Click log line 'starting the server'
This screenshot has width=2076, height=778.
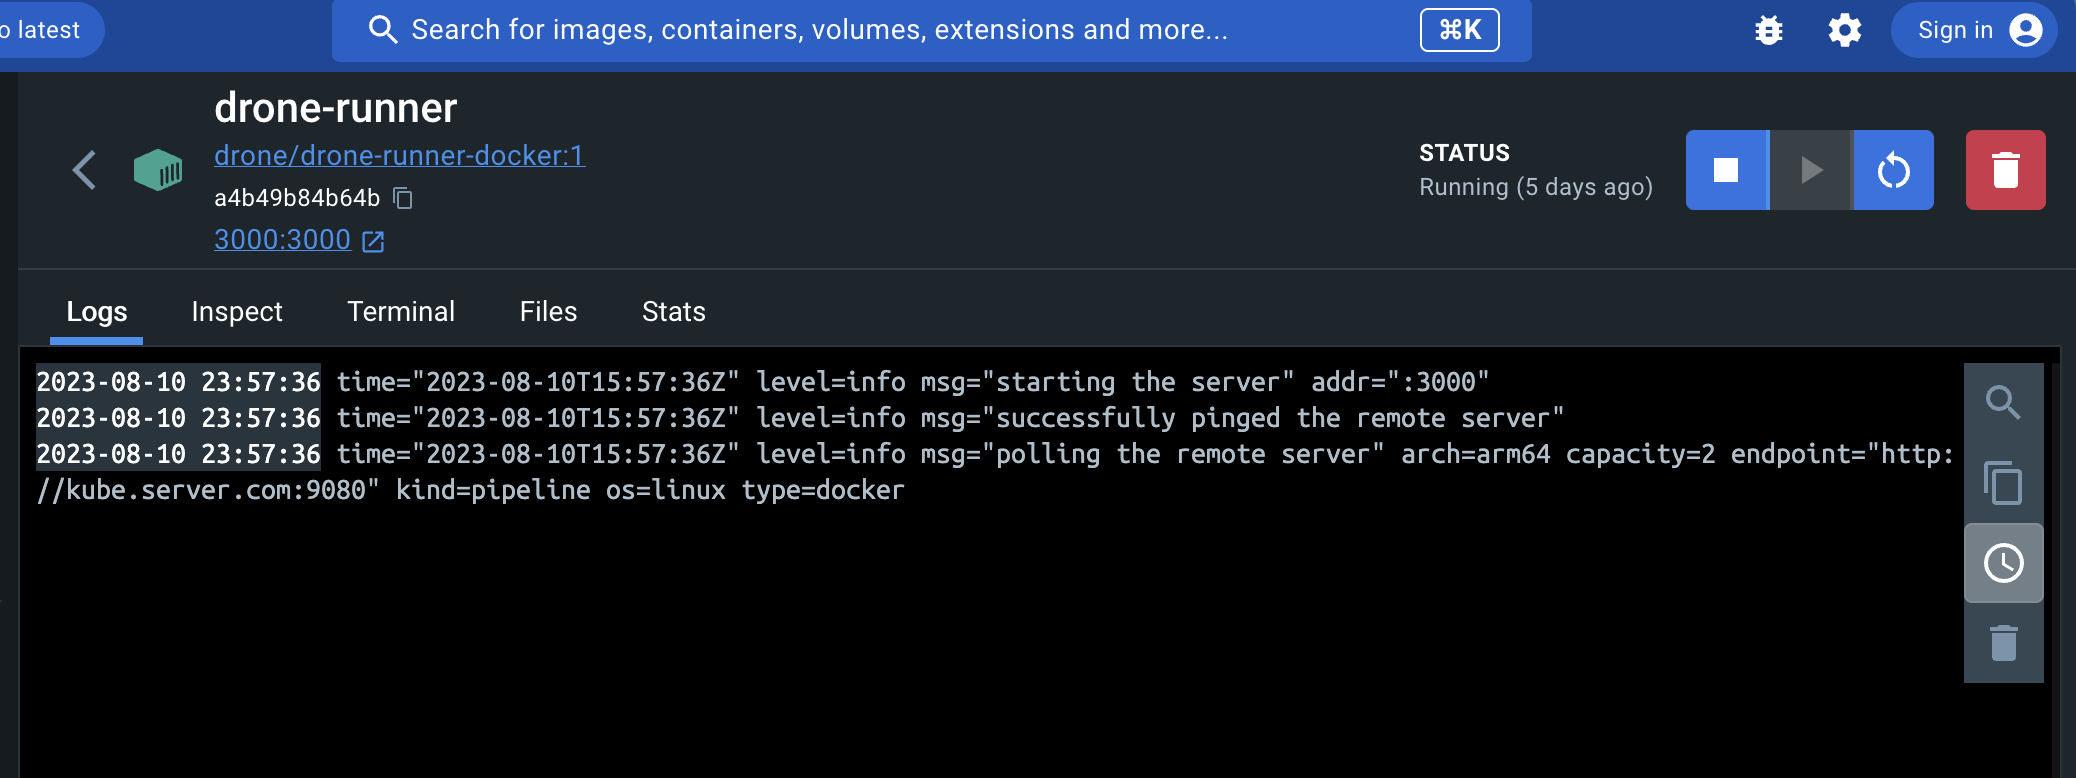pyautogui.click(x=763, y=382)
